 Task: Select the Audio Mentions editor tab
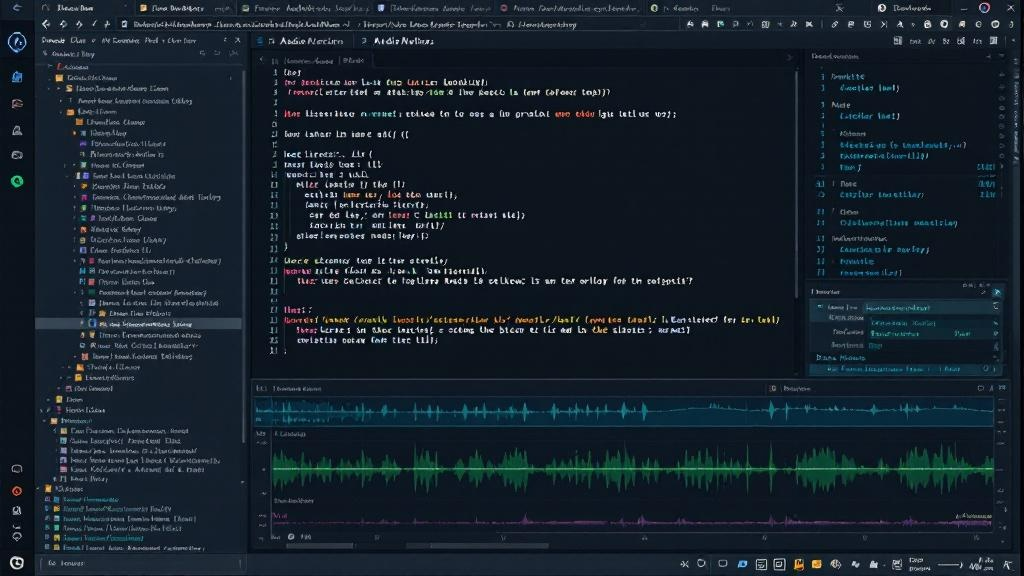[310, 42]
